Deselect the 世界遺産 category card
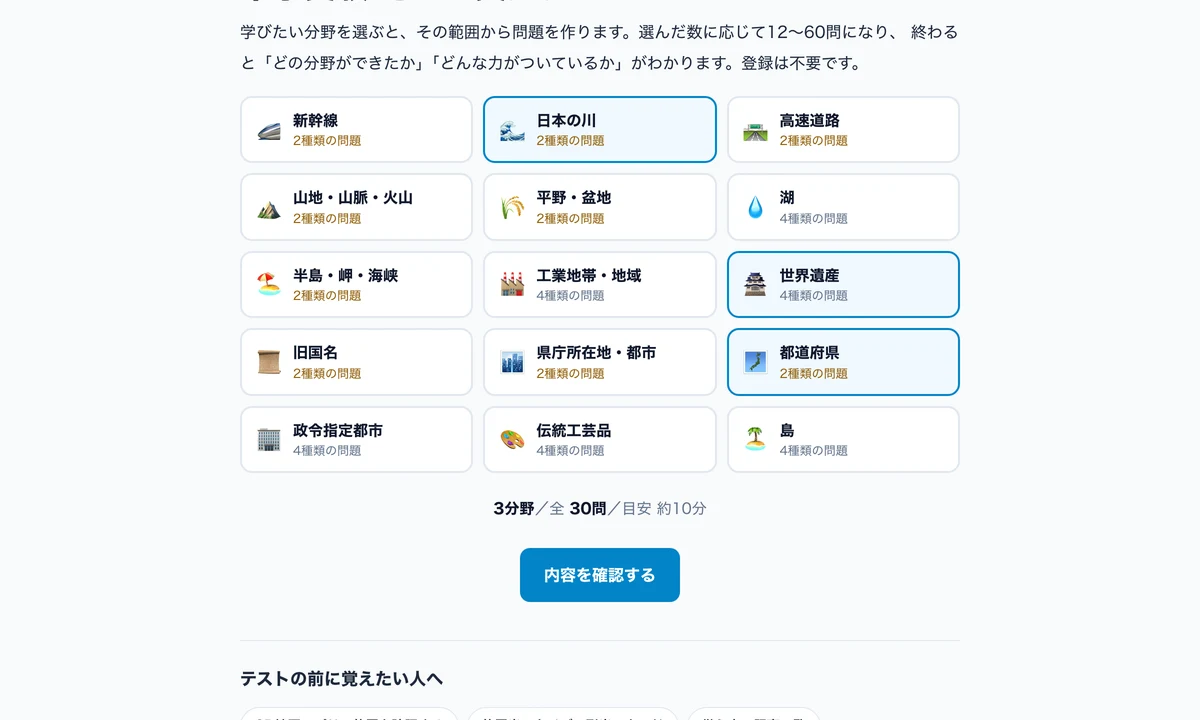 843,285
